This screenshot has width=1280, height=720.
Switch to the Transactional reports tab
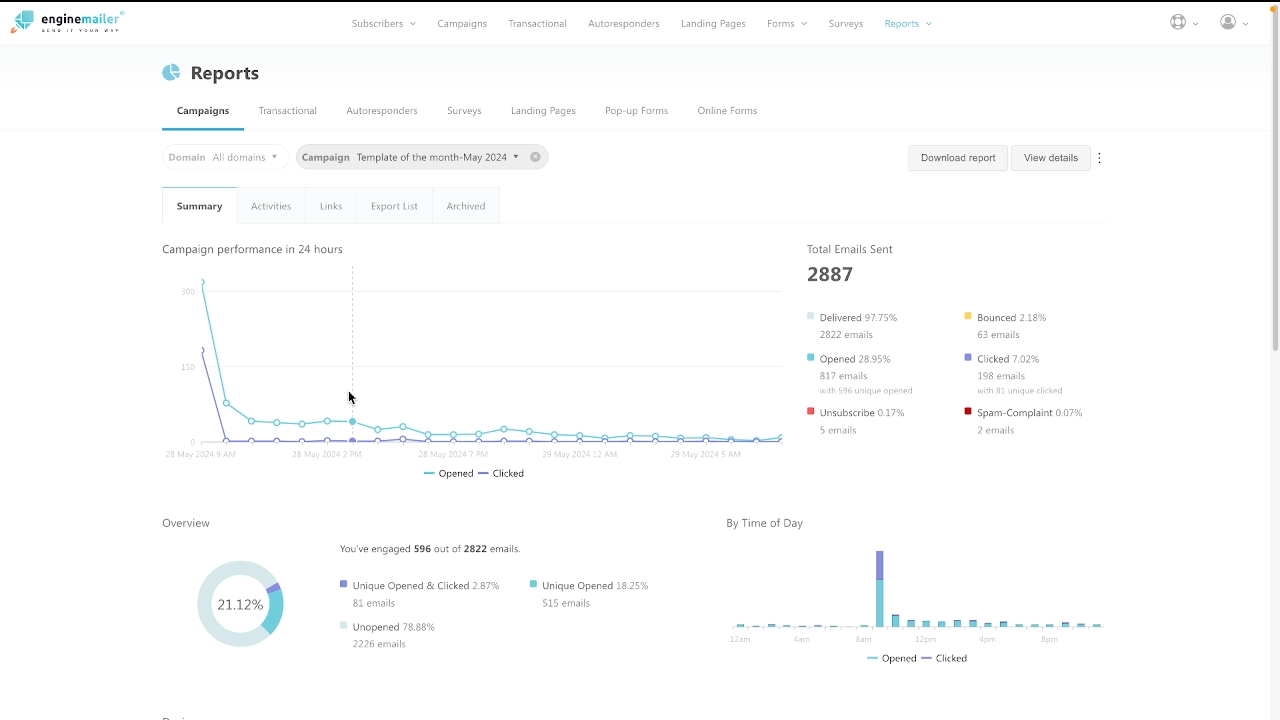(x=287, y=110)
